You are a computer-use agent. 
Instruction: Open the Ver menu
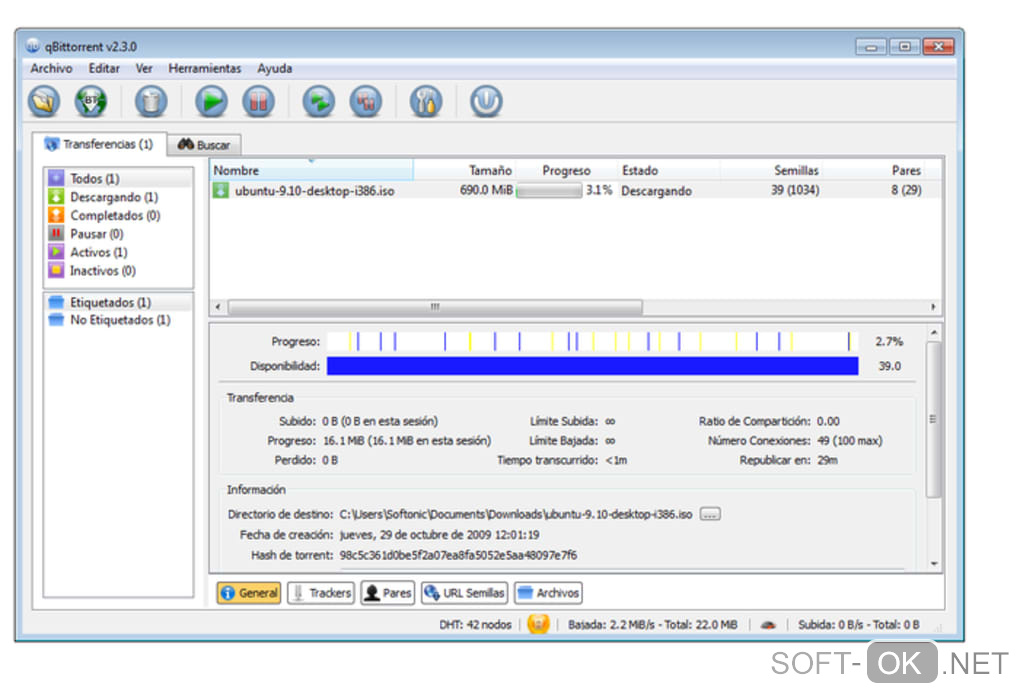144,68
